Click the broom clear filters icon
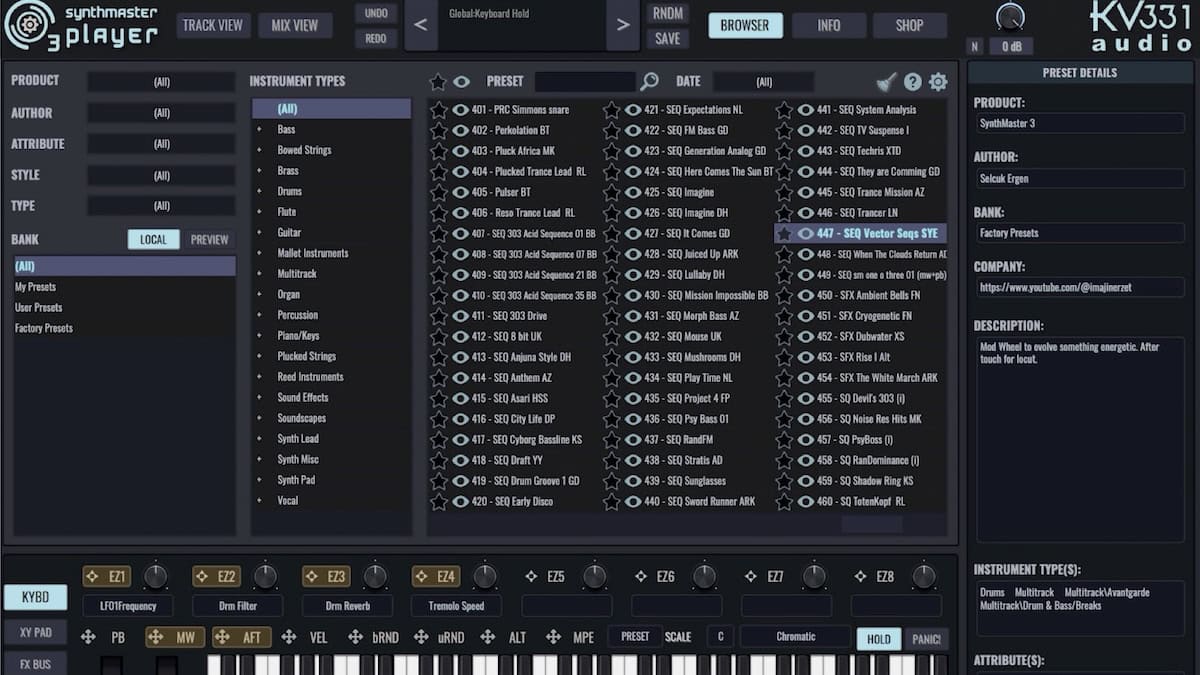Screen dimensions: 1200x675 (x=886, y=82)
